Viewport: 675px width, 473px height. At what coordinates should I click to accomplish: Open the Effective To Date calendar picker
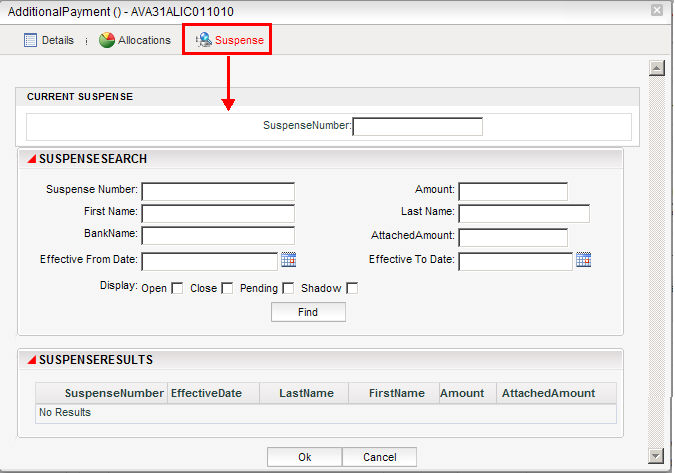coord(583,260)
